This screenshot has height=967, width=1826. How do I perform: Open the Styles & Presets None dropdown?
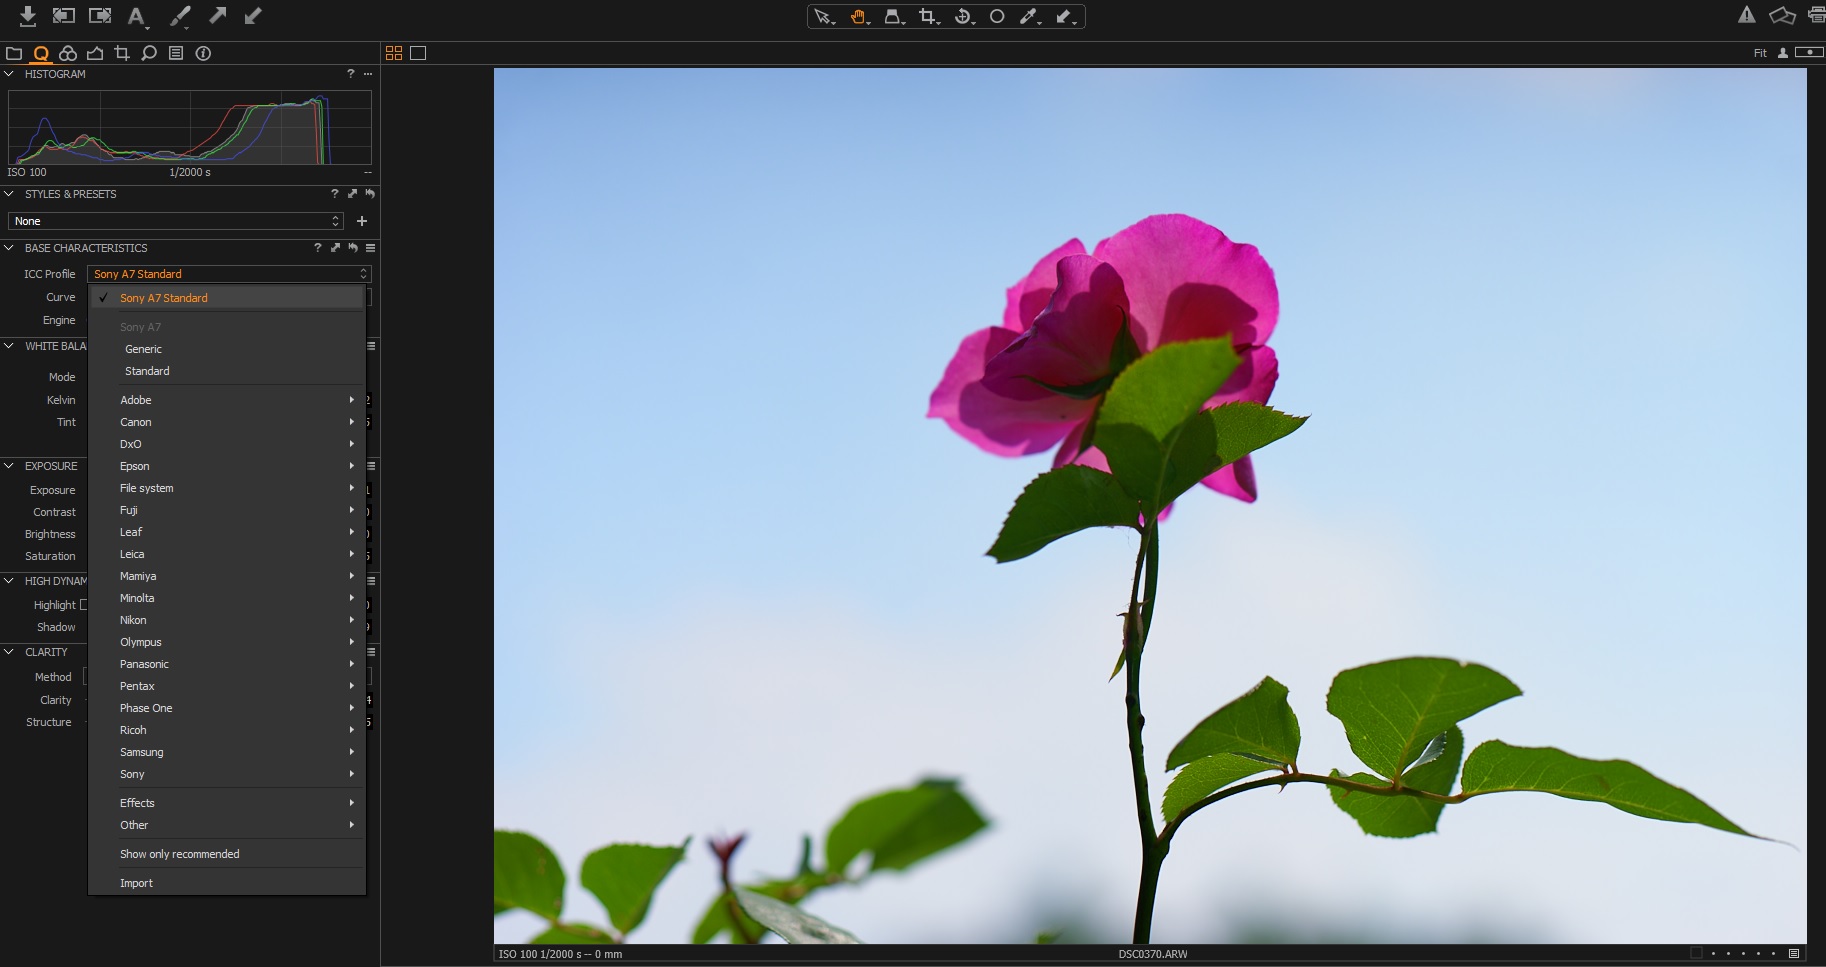pyautogui.click(x=176, y=221)
